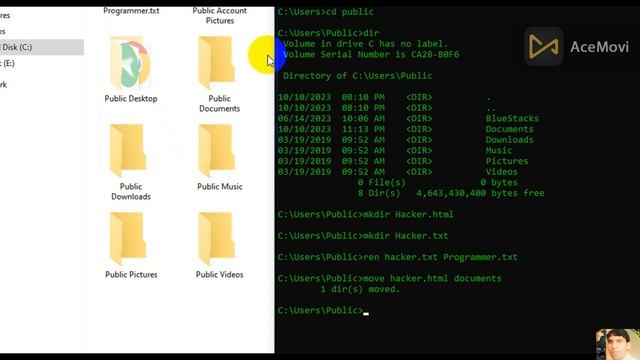Select the Public Account Pictures label
Image resolution: width=640 pixels, height=360 pixels.
point(220,16)
